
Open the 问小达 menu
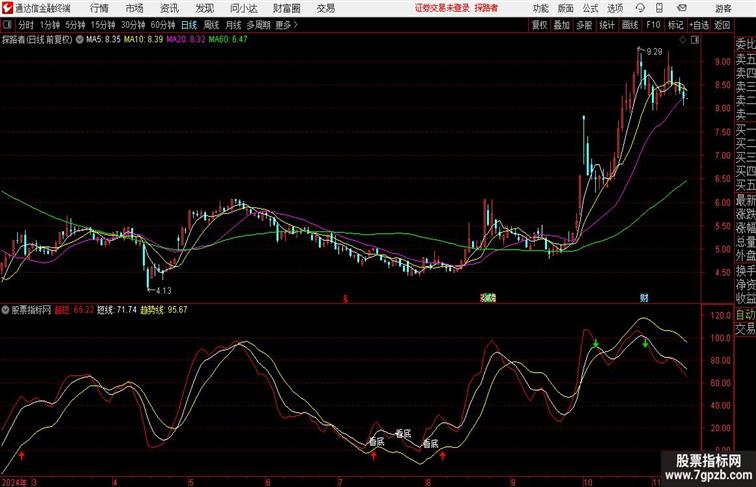coord(243,8)
